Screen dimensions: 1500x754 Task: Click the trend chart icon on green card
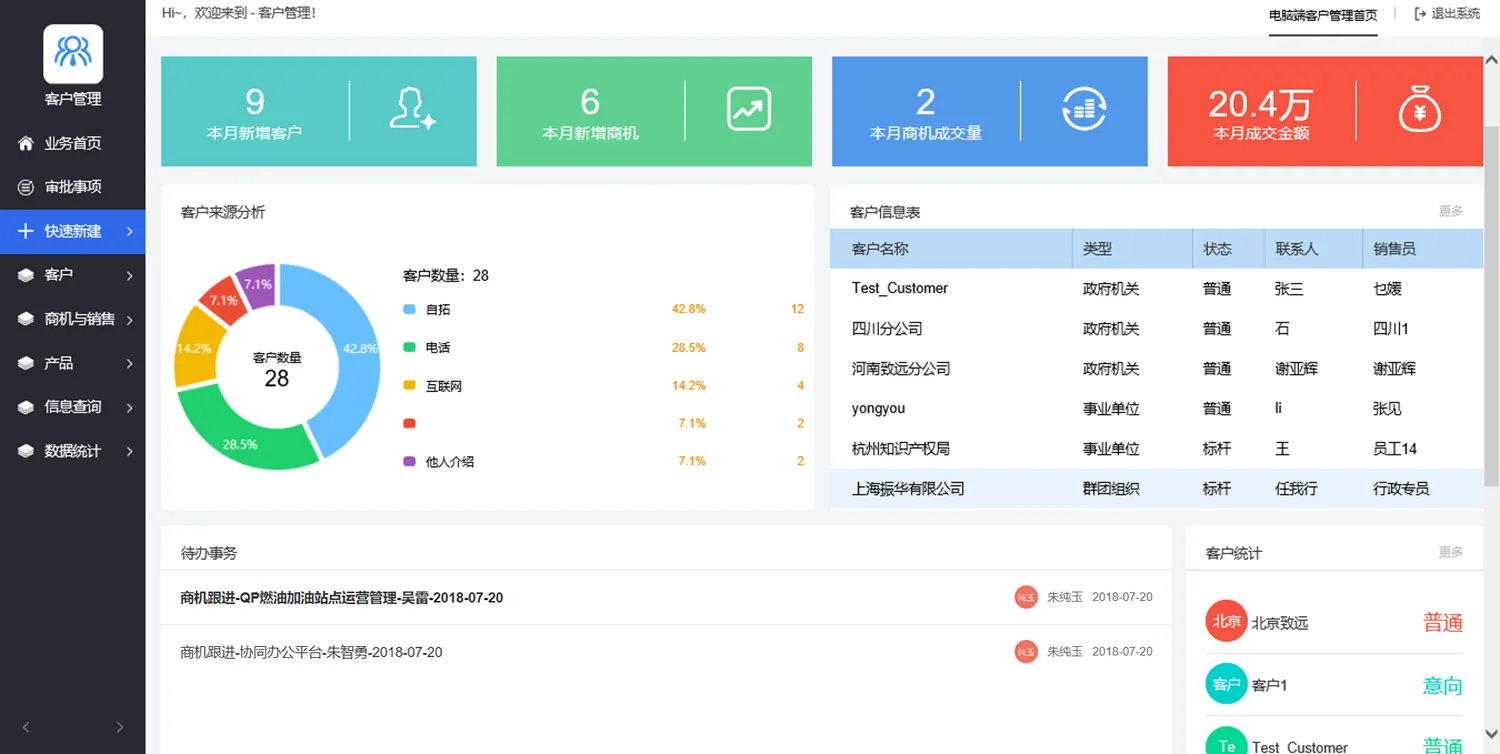pyautogui.click(x=748, y=109)
